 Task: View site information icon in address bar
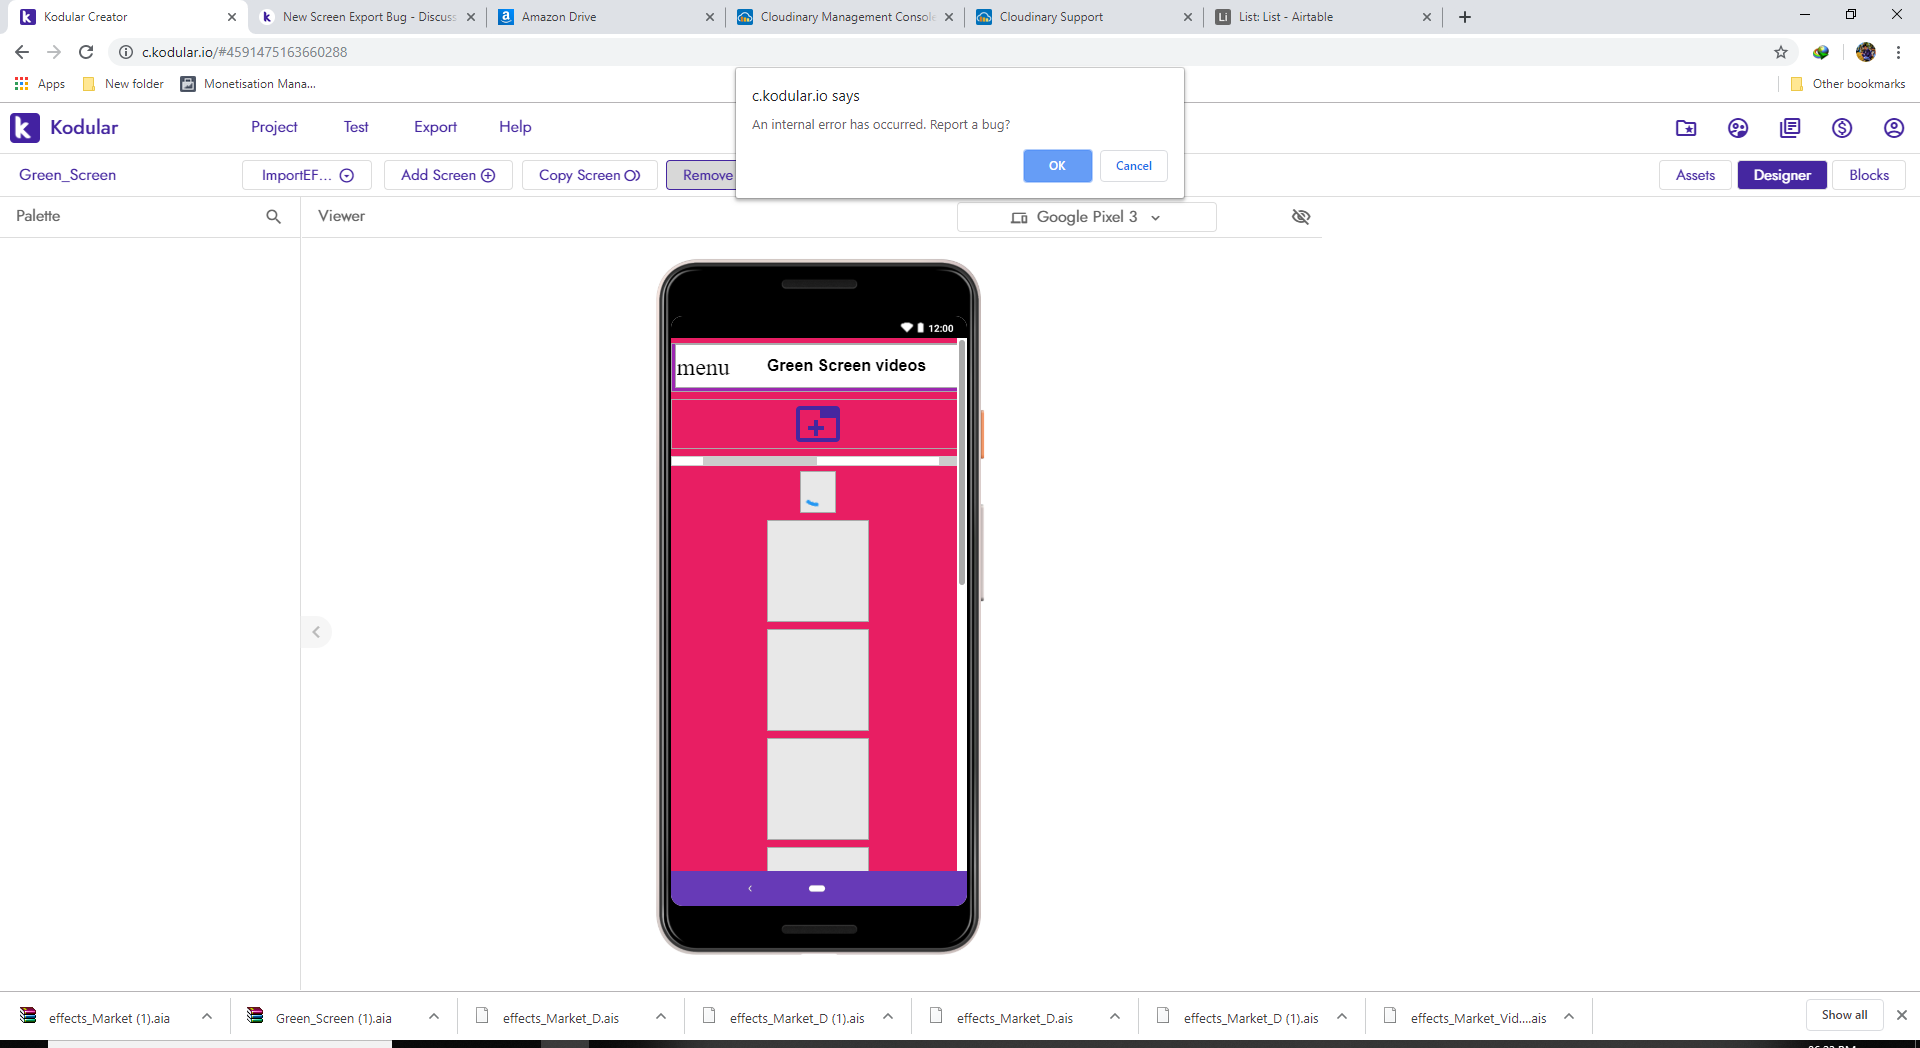pos(126,52)
